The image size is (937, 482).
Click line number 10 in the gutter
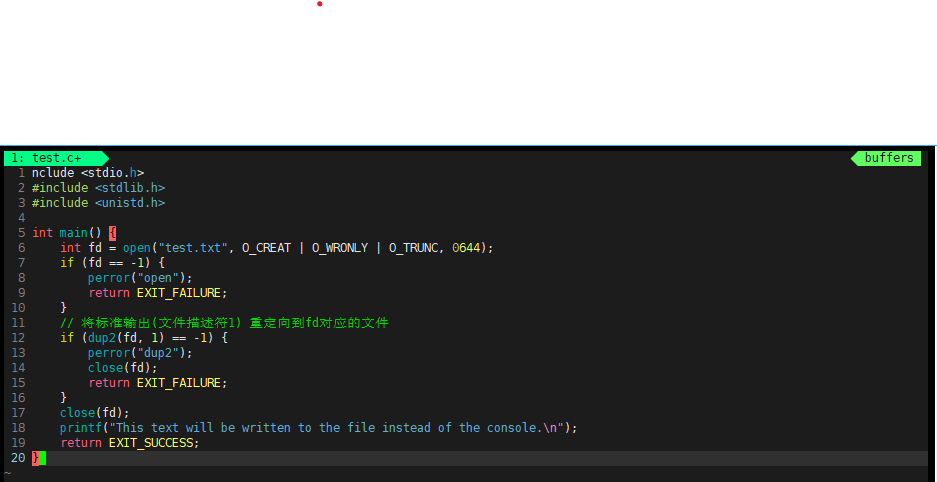[18, 308]
